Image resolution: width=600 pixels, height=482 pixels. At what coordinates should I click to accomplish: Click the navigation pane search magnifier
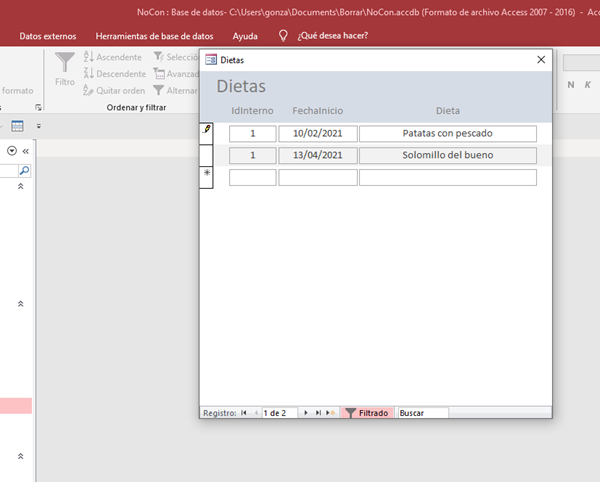click(24, 171)
